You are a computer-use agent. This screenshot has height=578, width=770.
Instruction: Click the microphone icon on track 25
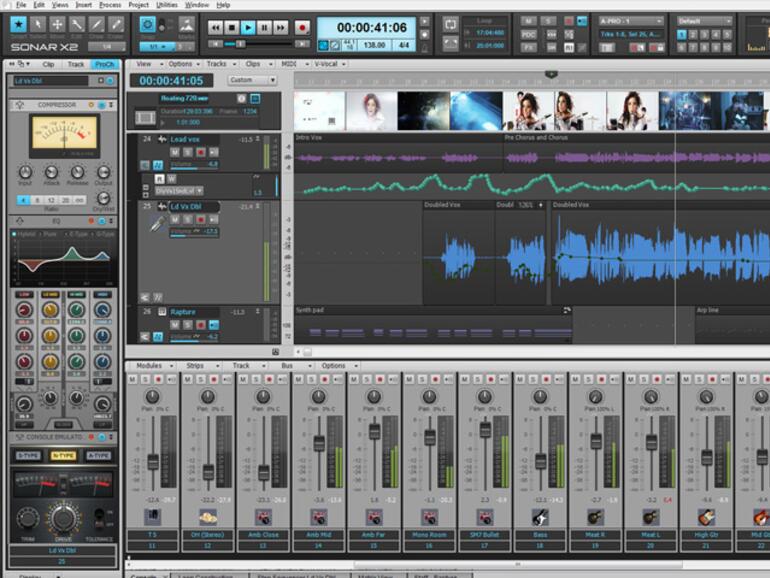pos(157,225)
